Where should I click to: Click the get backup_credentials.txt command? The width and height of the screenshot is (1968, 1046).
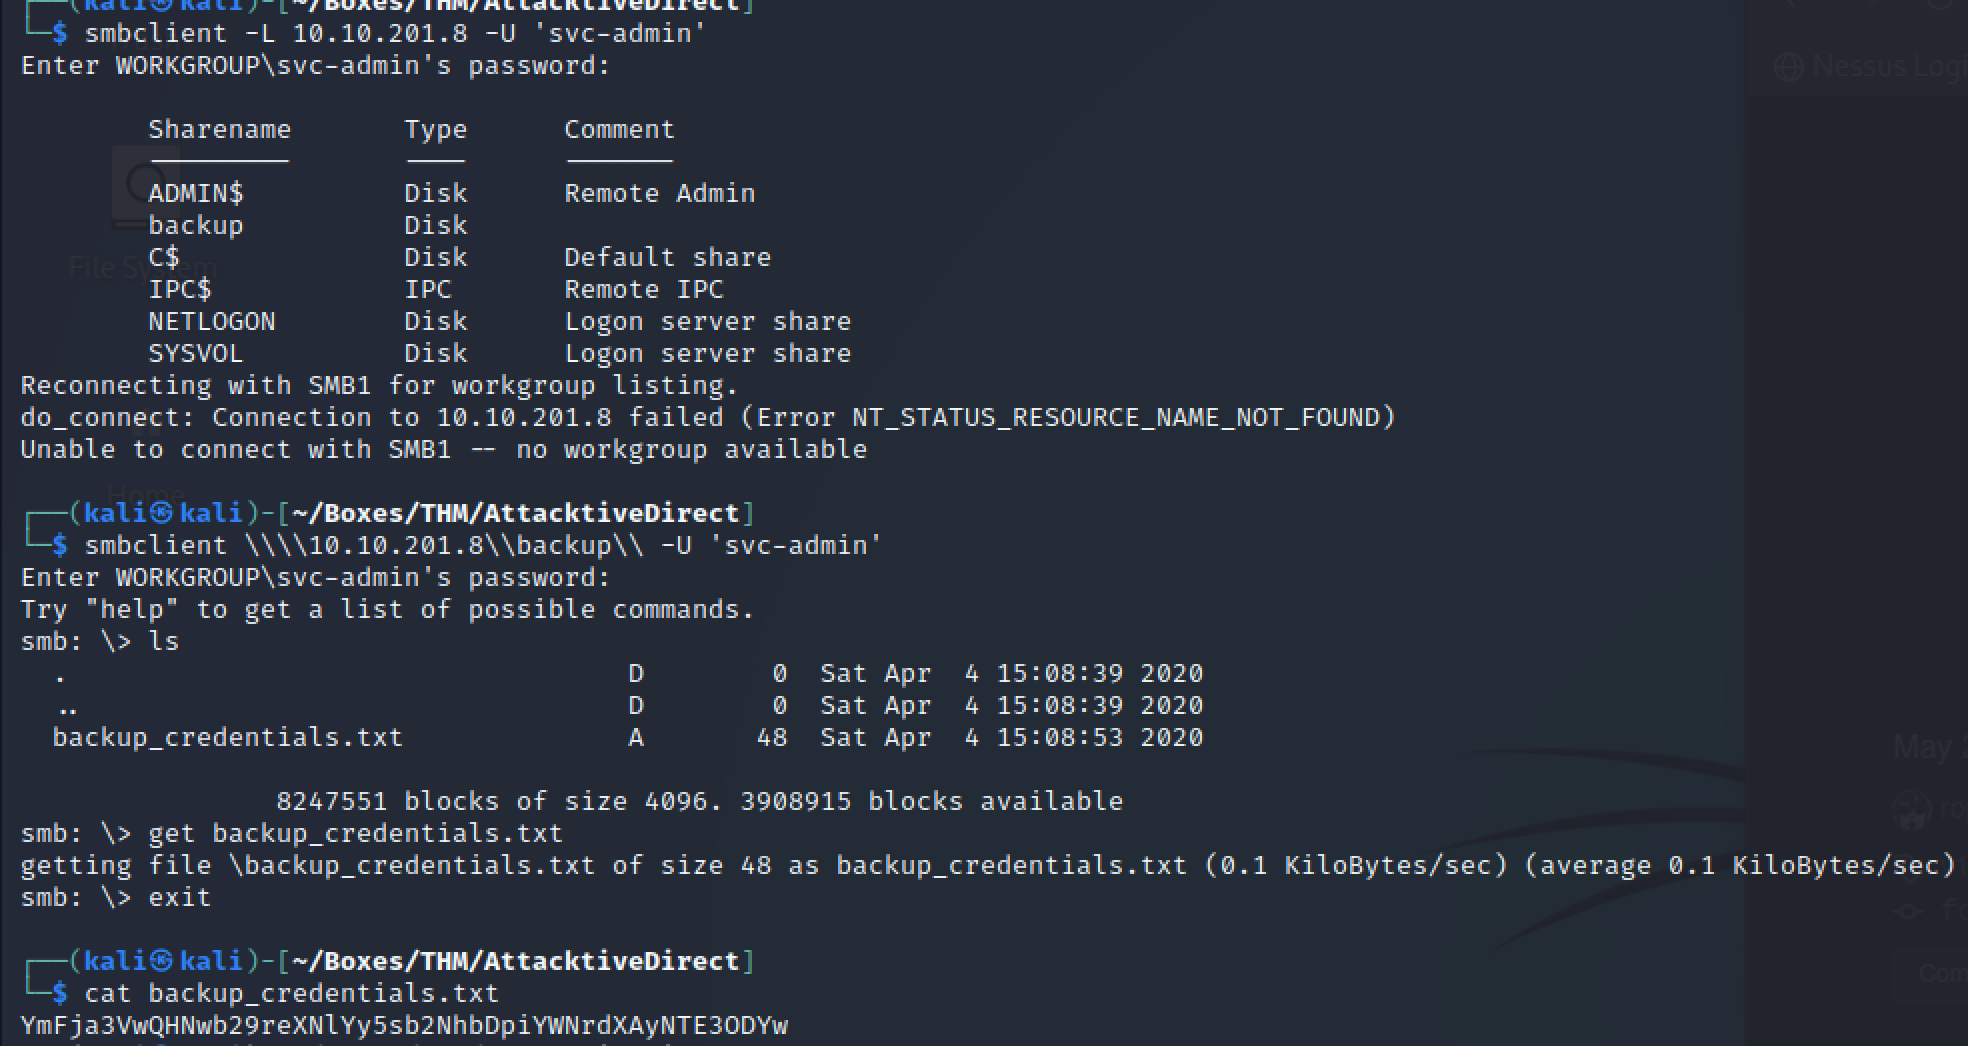click(x=355, y=833)
